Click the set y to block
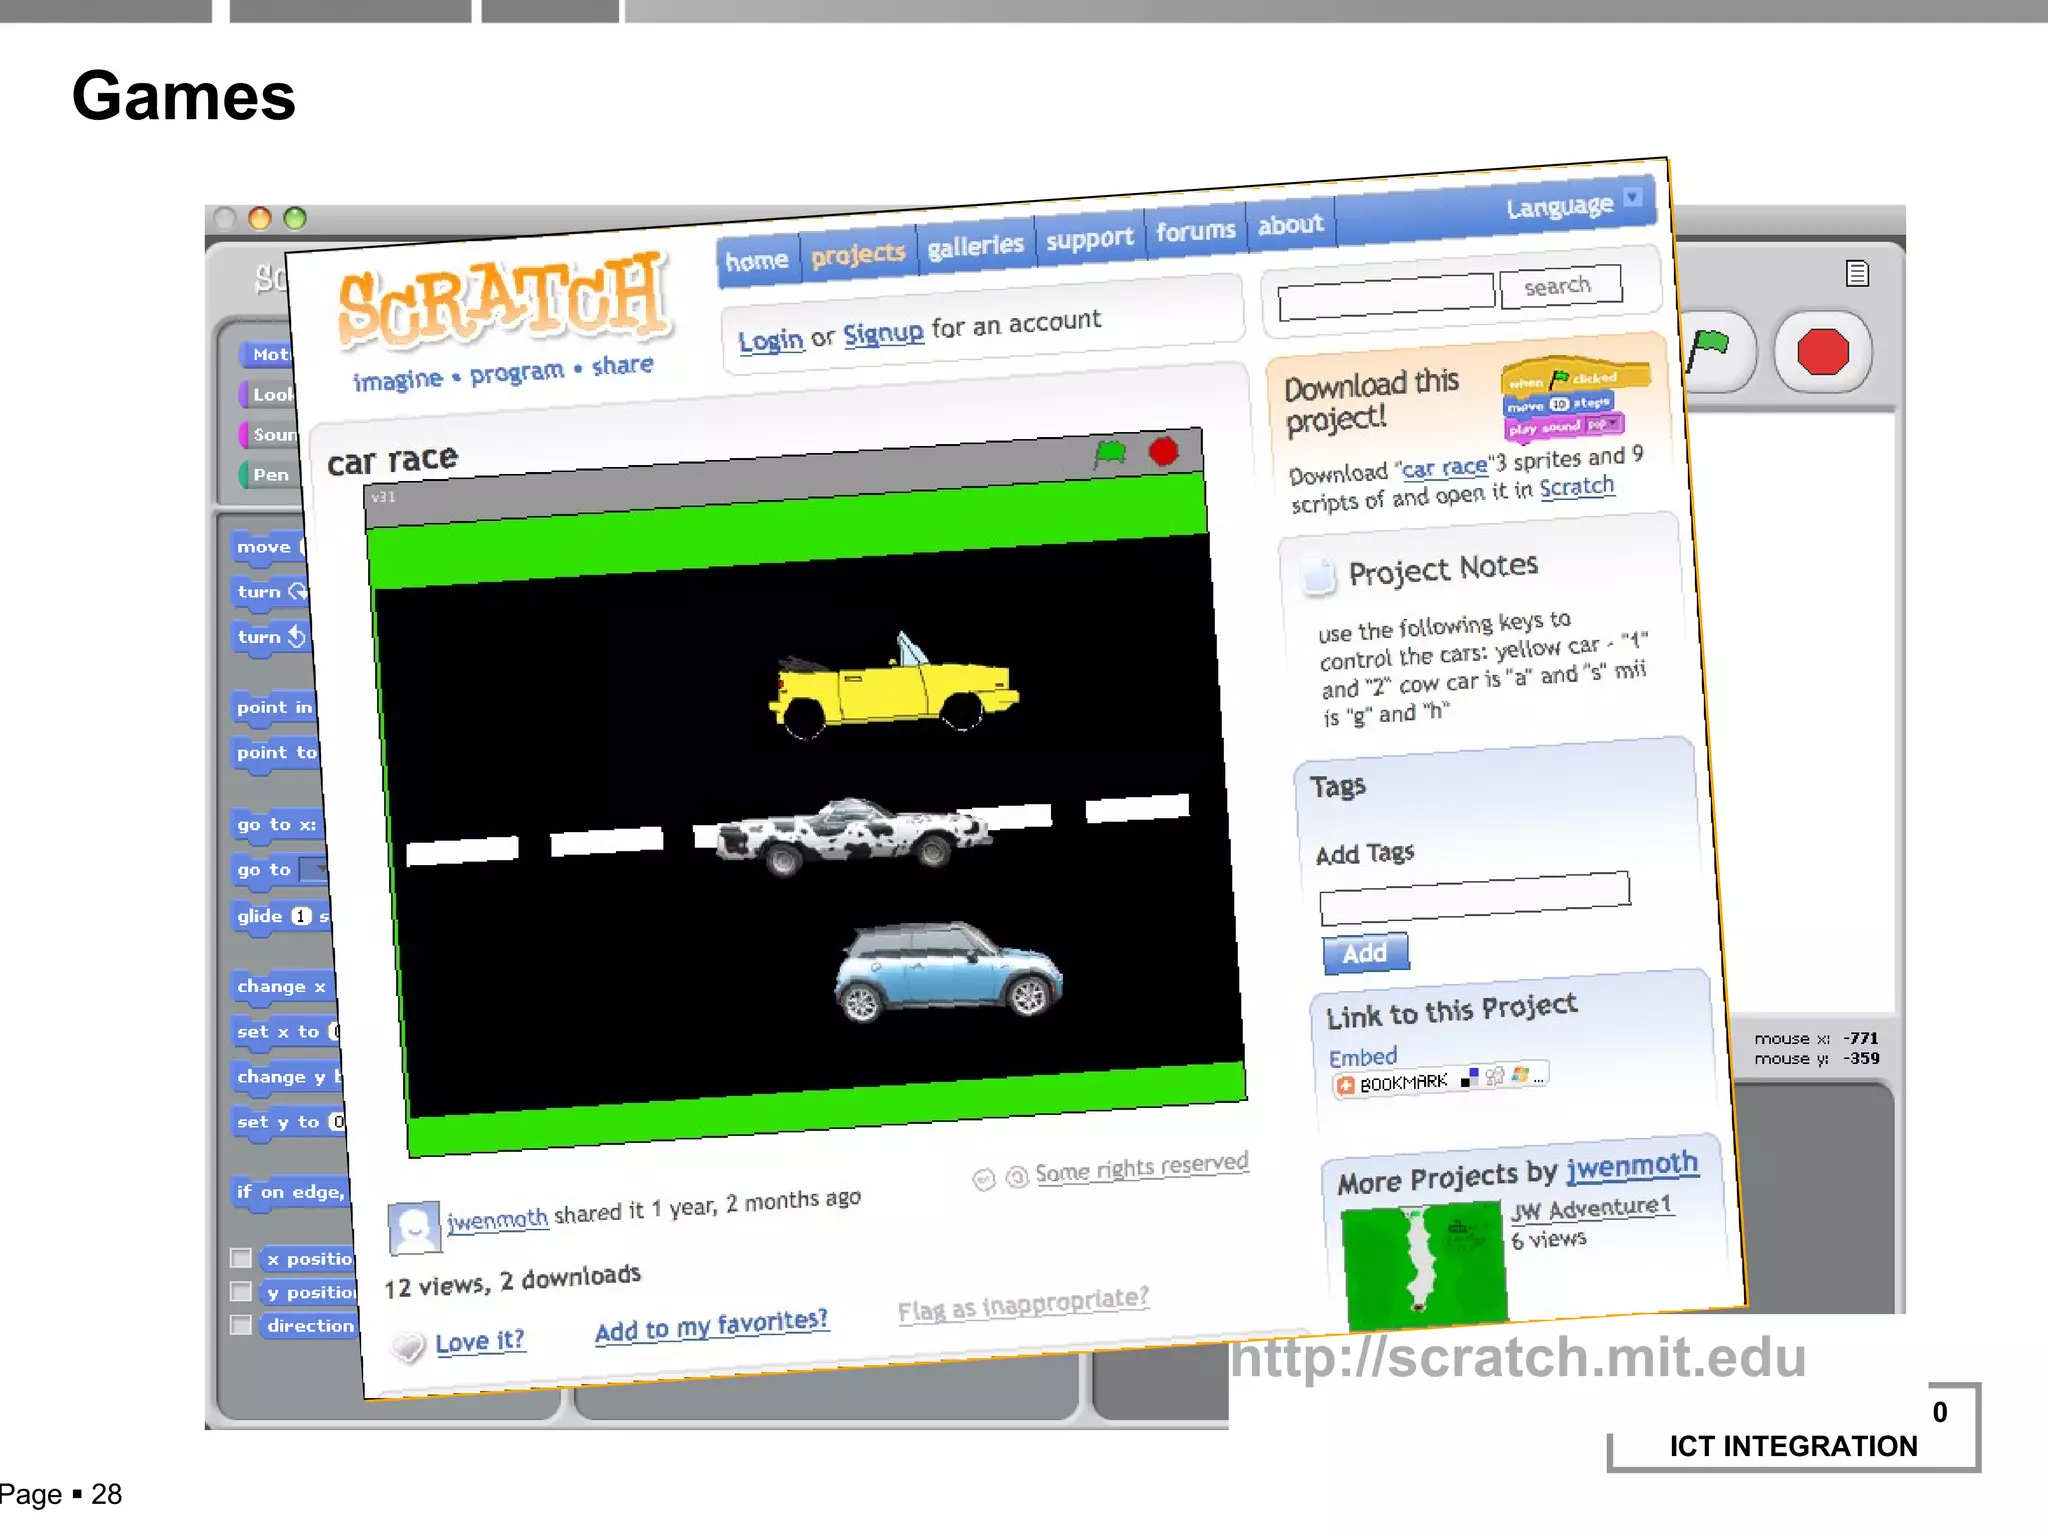 pos(287,1122)
